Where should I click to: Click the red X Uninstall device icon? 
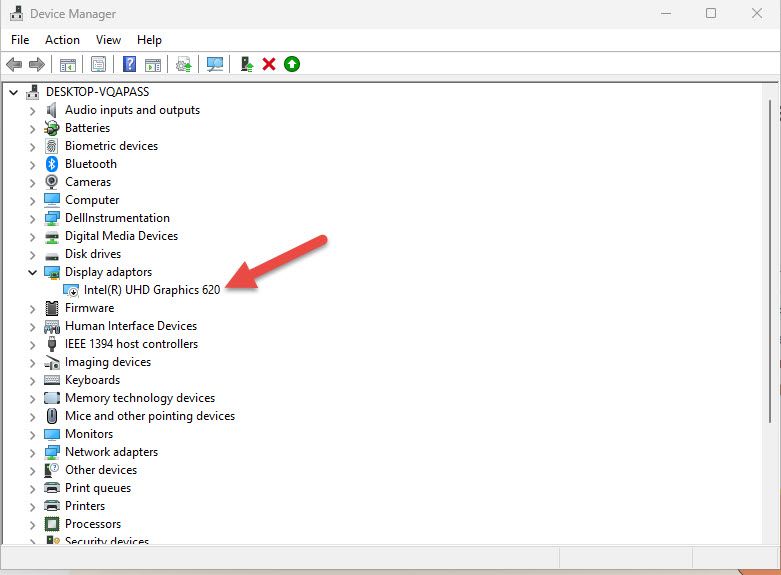tap(269, 64)
